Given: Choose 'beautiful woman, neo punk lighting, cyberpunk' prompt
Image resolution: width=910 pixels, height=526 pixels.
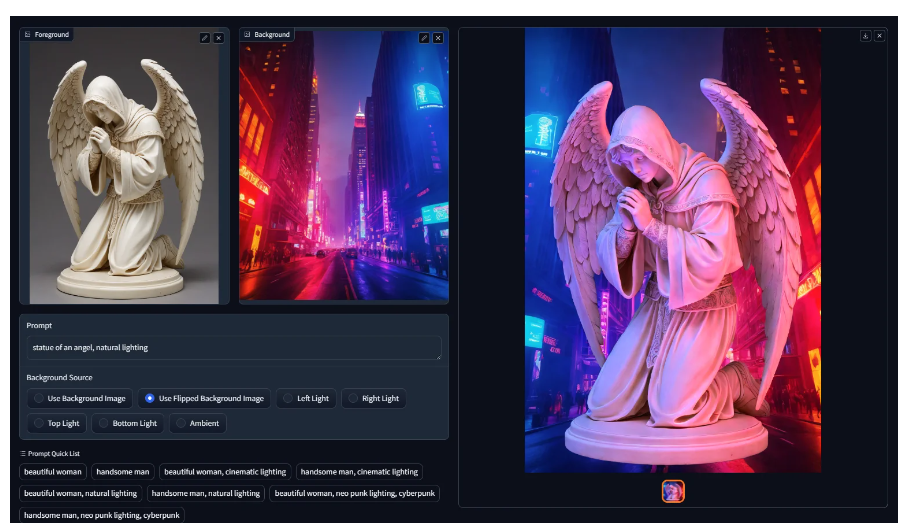Looking at the screenshot, I should coord(354,493).
